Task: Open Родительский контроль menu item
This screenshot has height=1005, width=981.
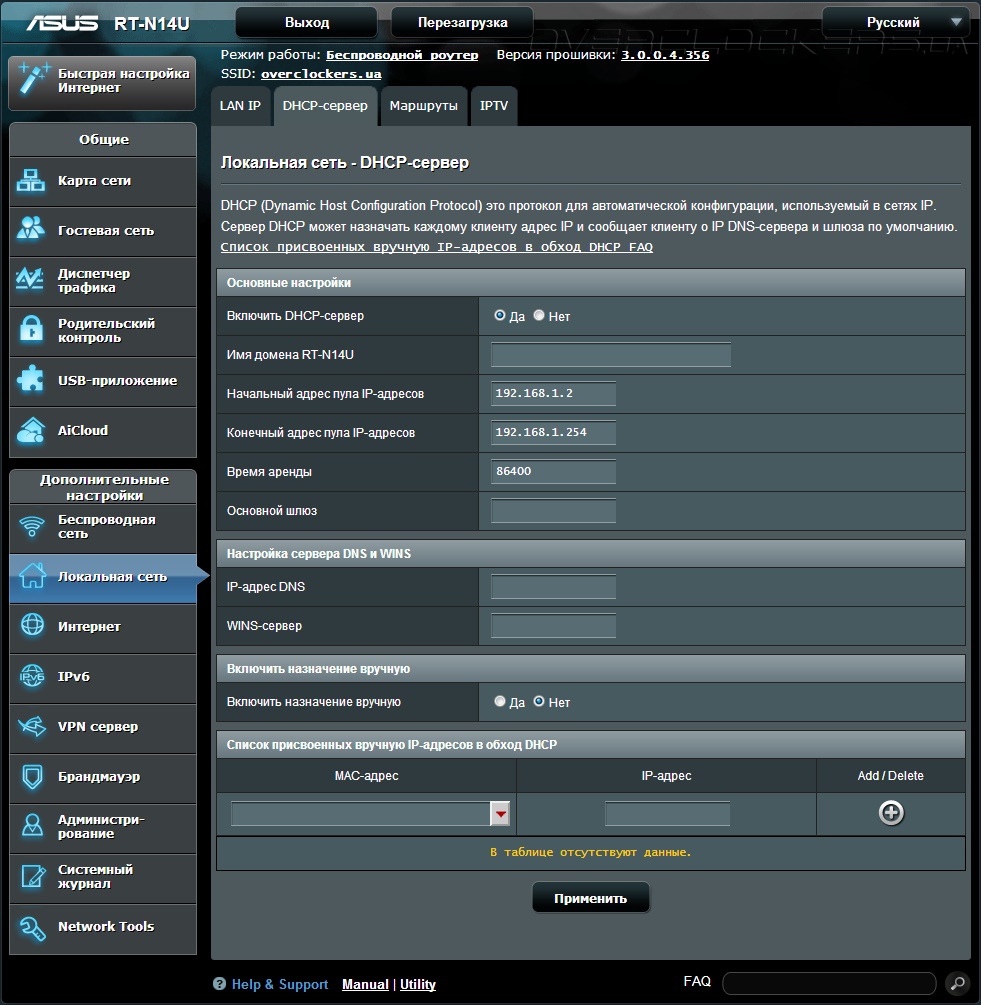Action: coord(103,331)
